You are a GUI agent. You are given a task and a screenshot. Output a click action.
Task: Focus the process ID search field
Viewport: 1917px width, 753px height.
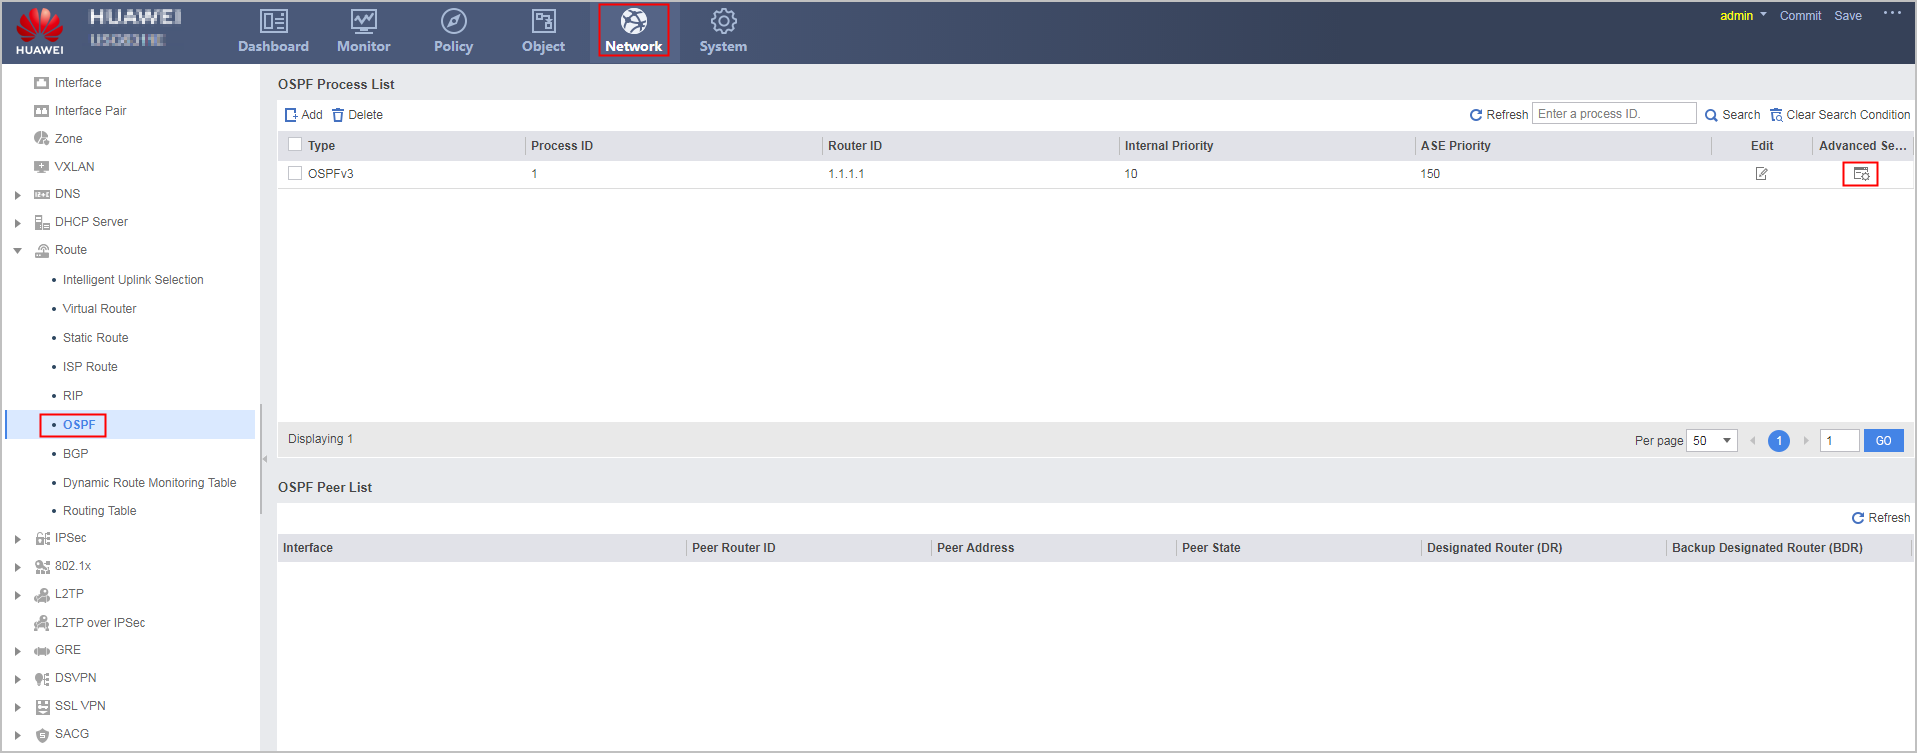pos(1614,114)
